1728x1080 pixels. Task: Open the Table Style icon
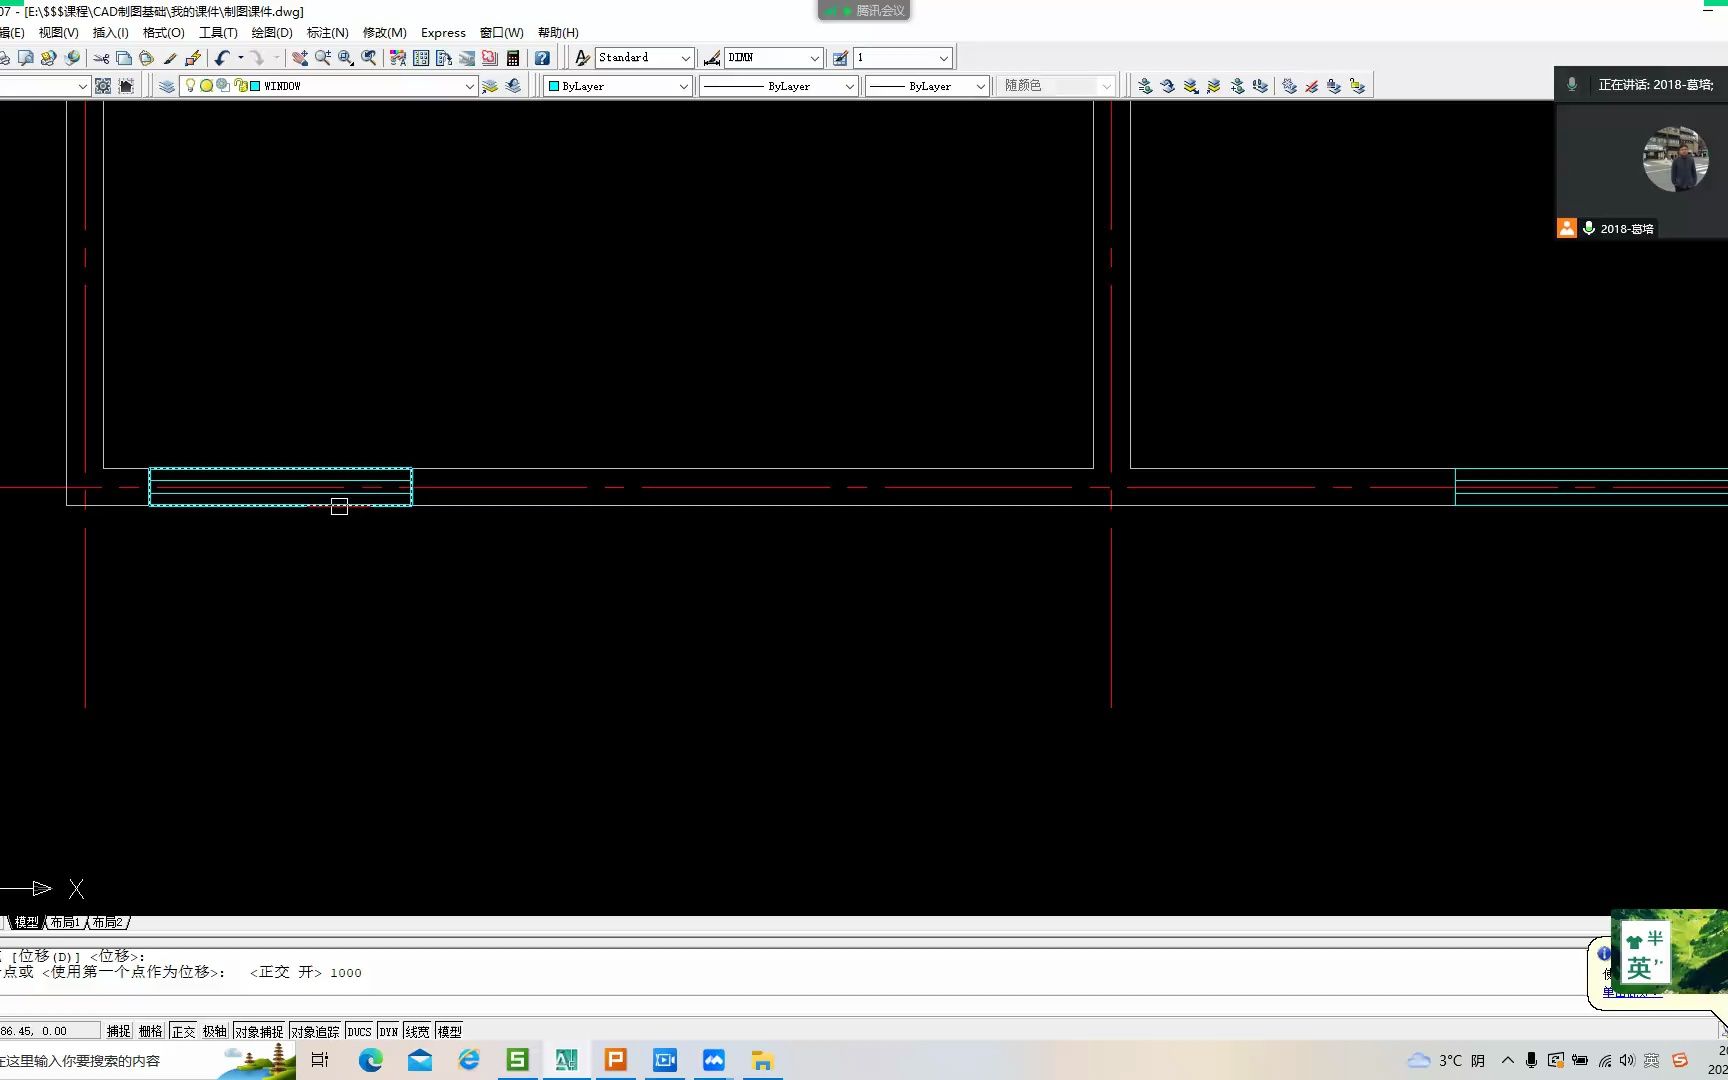(840, 58)
